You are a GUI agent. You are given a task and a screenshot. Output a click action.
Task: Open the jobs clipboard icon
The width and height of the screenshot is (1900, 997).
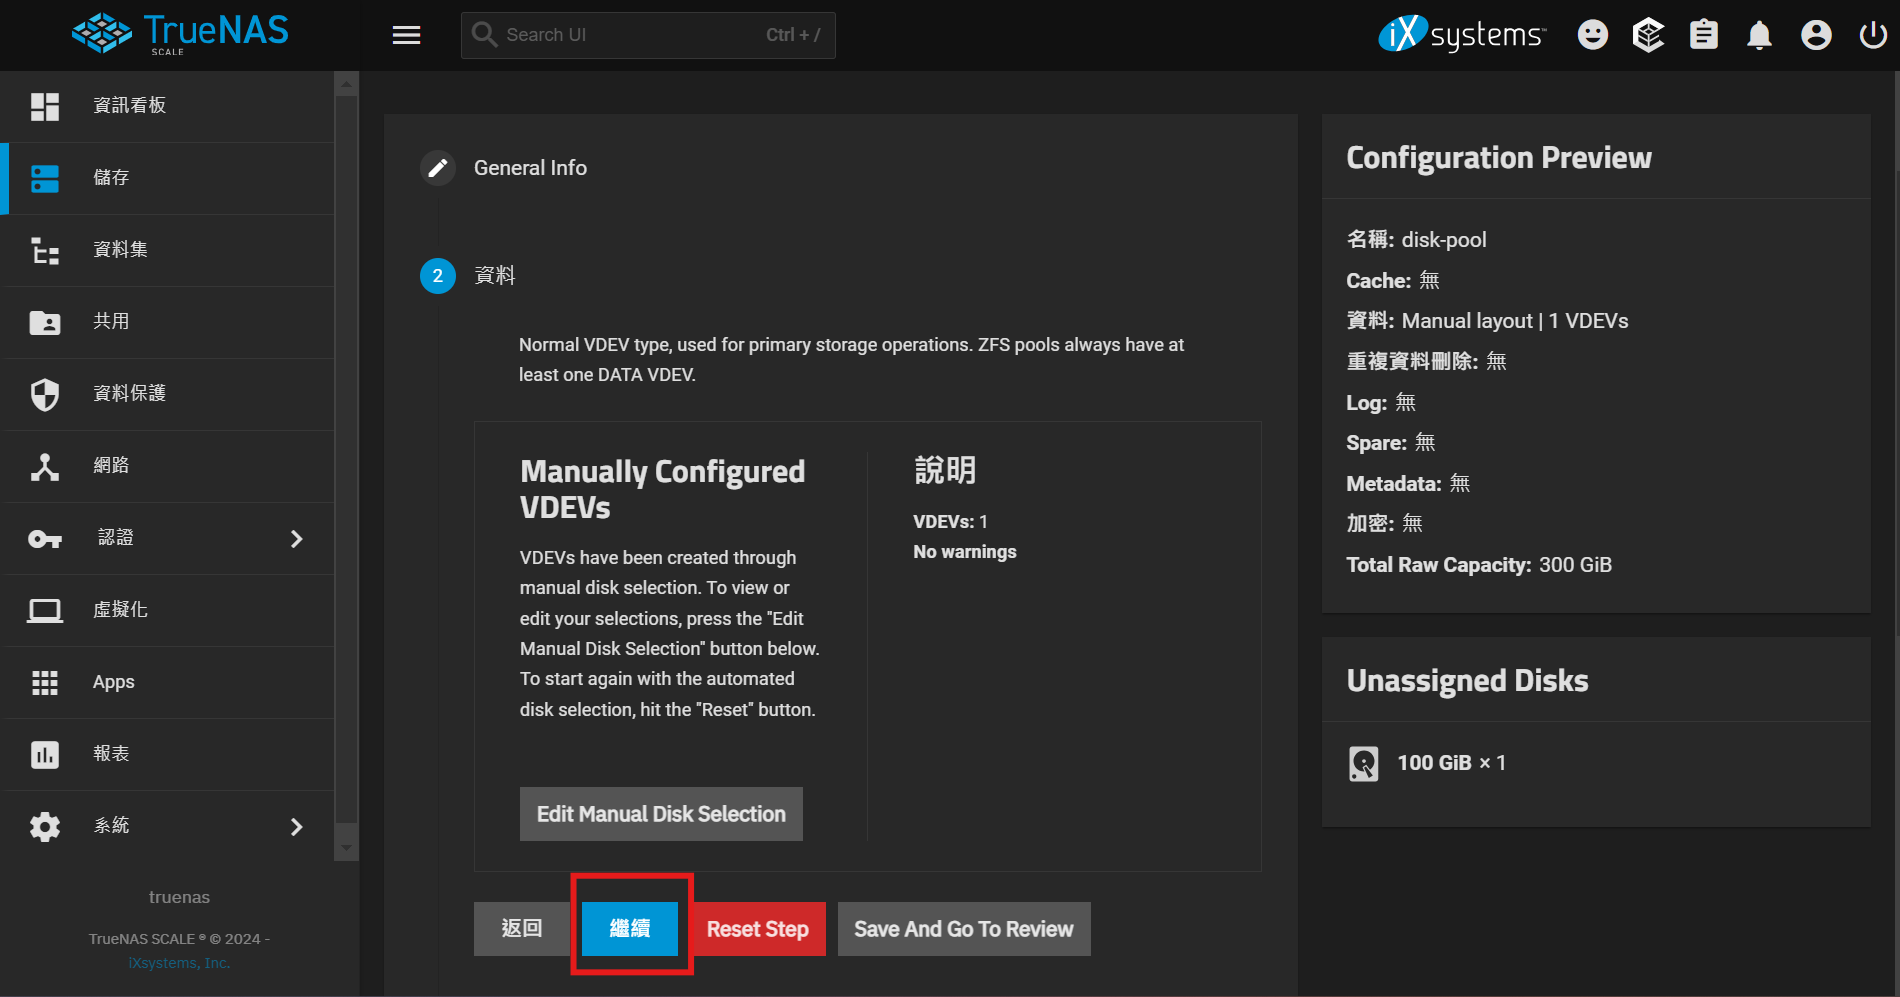(1703, 35)
